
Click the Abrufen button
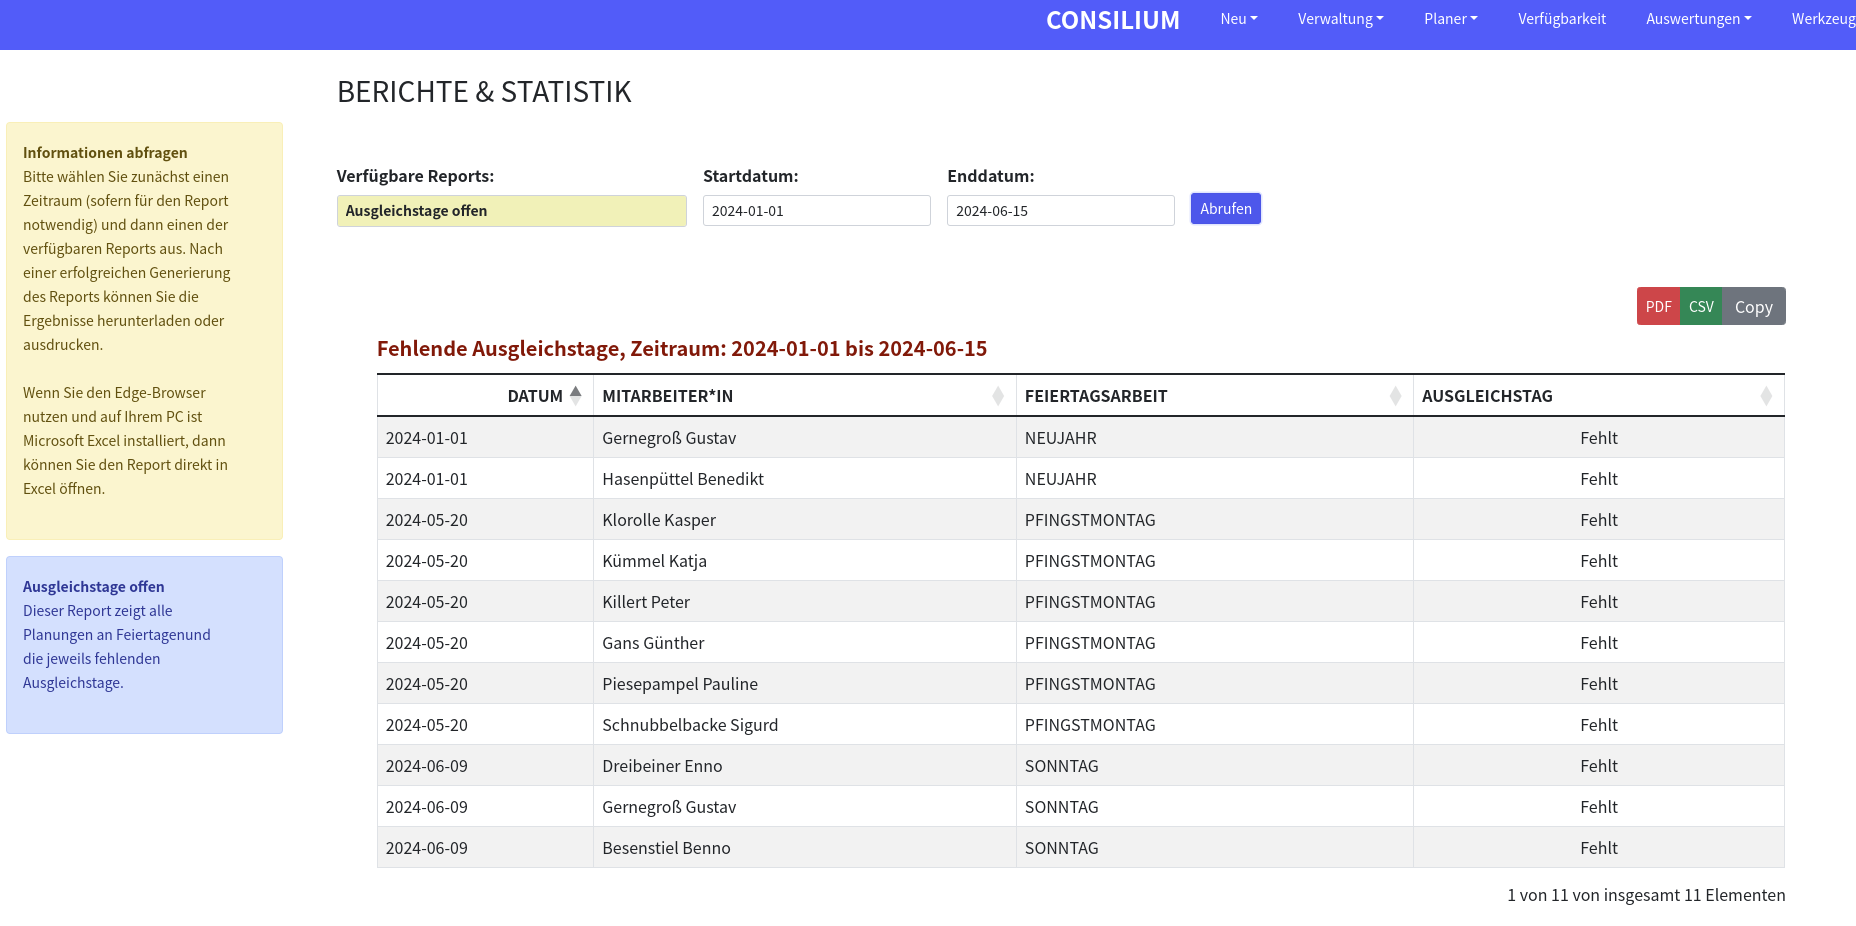tap(1226, 209)
